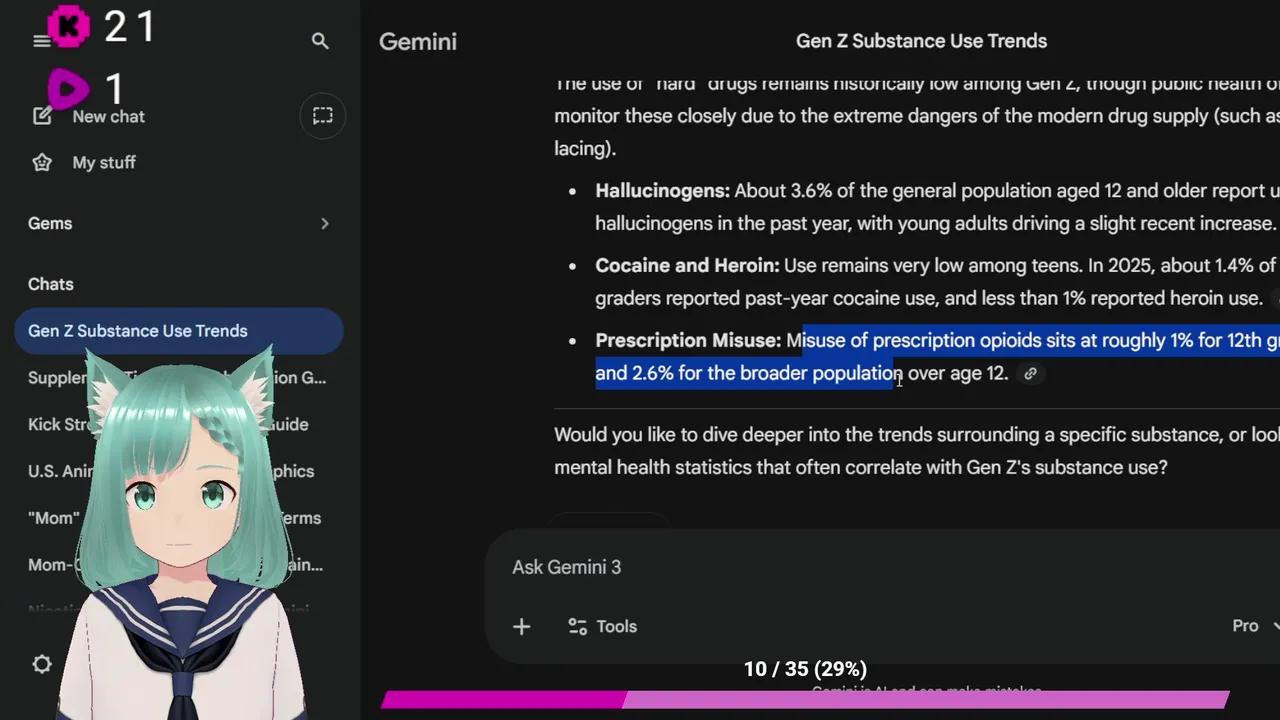This screenshot has width=1280, height=720.
Task: Click the New chat label
Action: click(x=109, y=116)
